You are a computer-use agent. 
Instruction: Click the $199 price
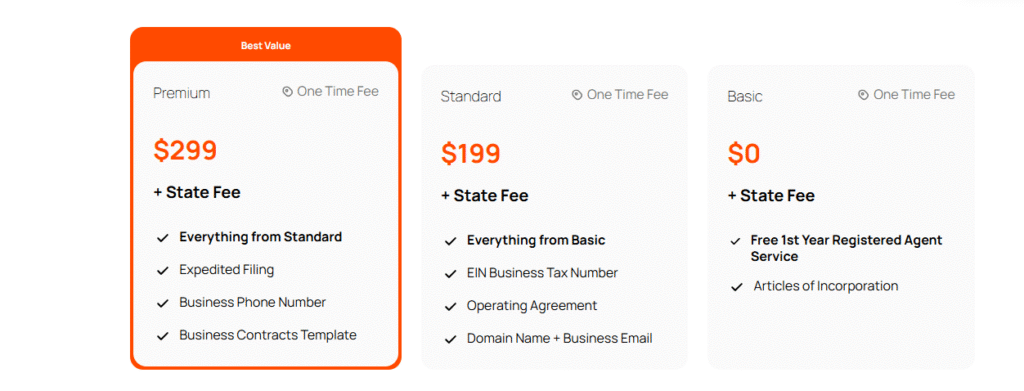(471, 153)
